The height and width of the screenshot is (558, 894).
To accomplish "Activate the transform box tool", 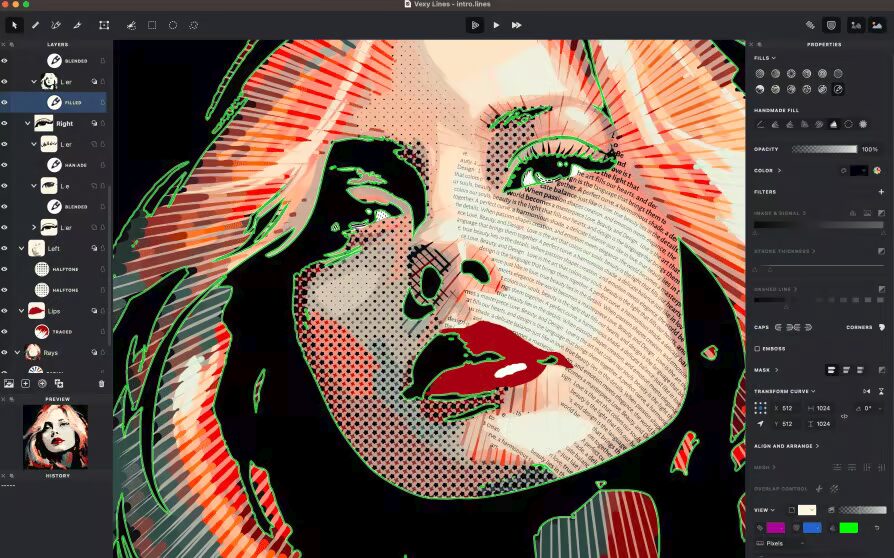I will [x=104, y=25].
